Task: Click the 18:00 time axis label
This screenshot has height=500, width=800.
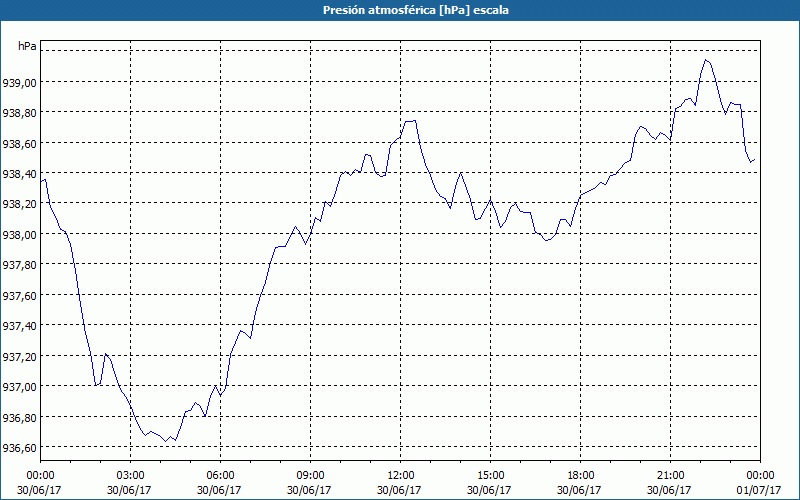Action: [x=580, y=476]
